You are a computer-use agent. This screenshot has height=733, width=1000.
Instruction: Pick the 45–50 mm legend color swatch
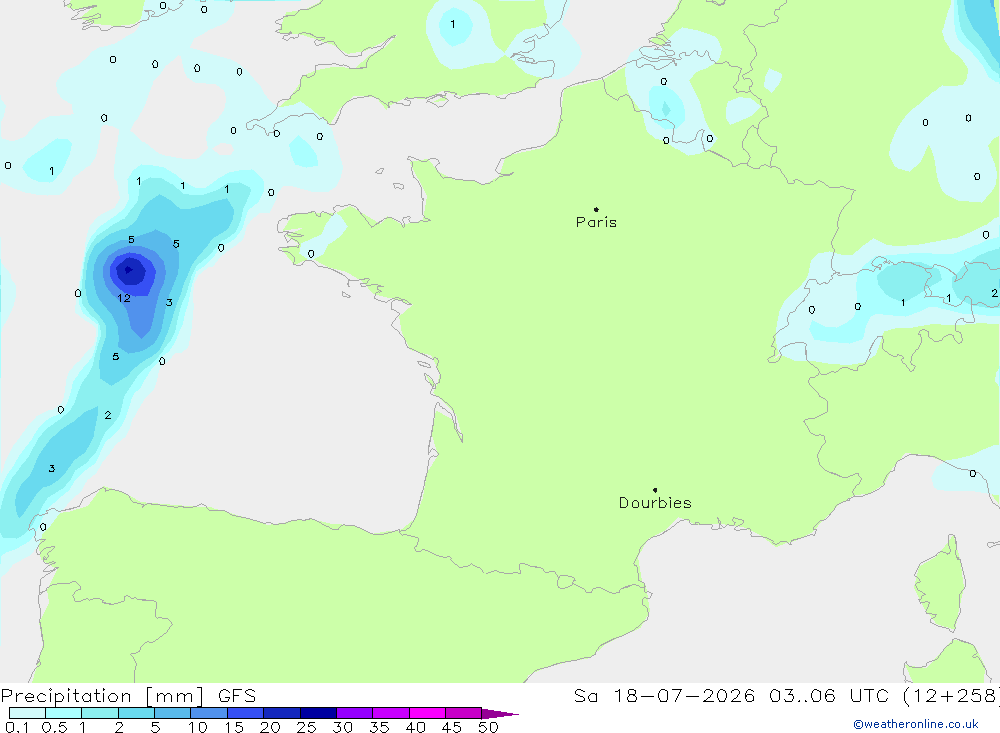464,713
